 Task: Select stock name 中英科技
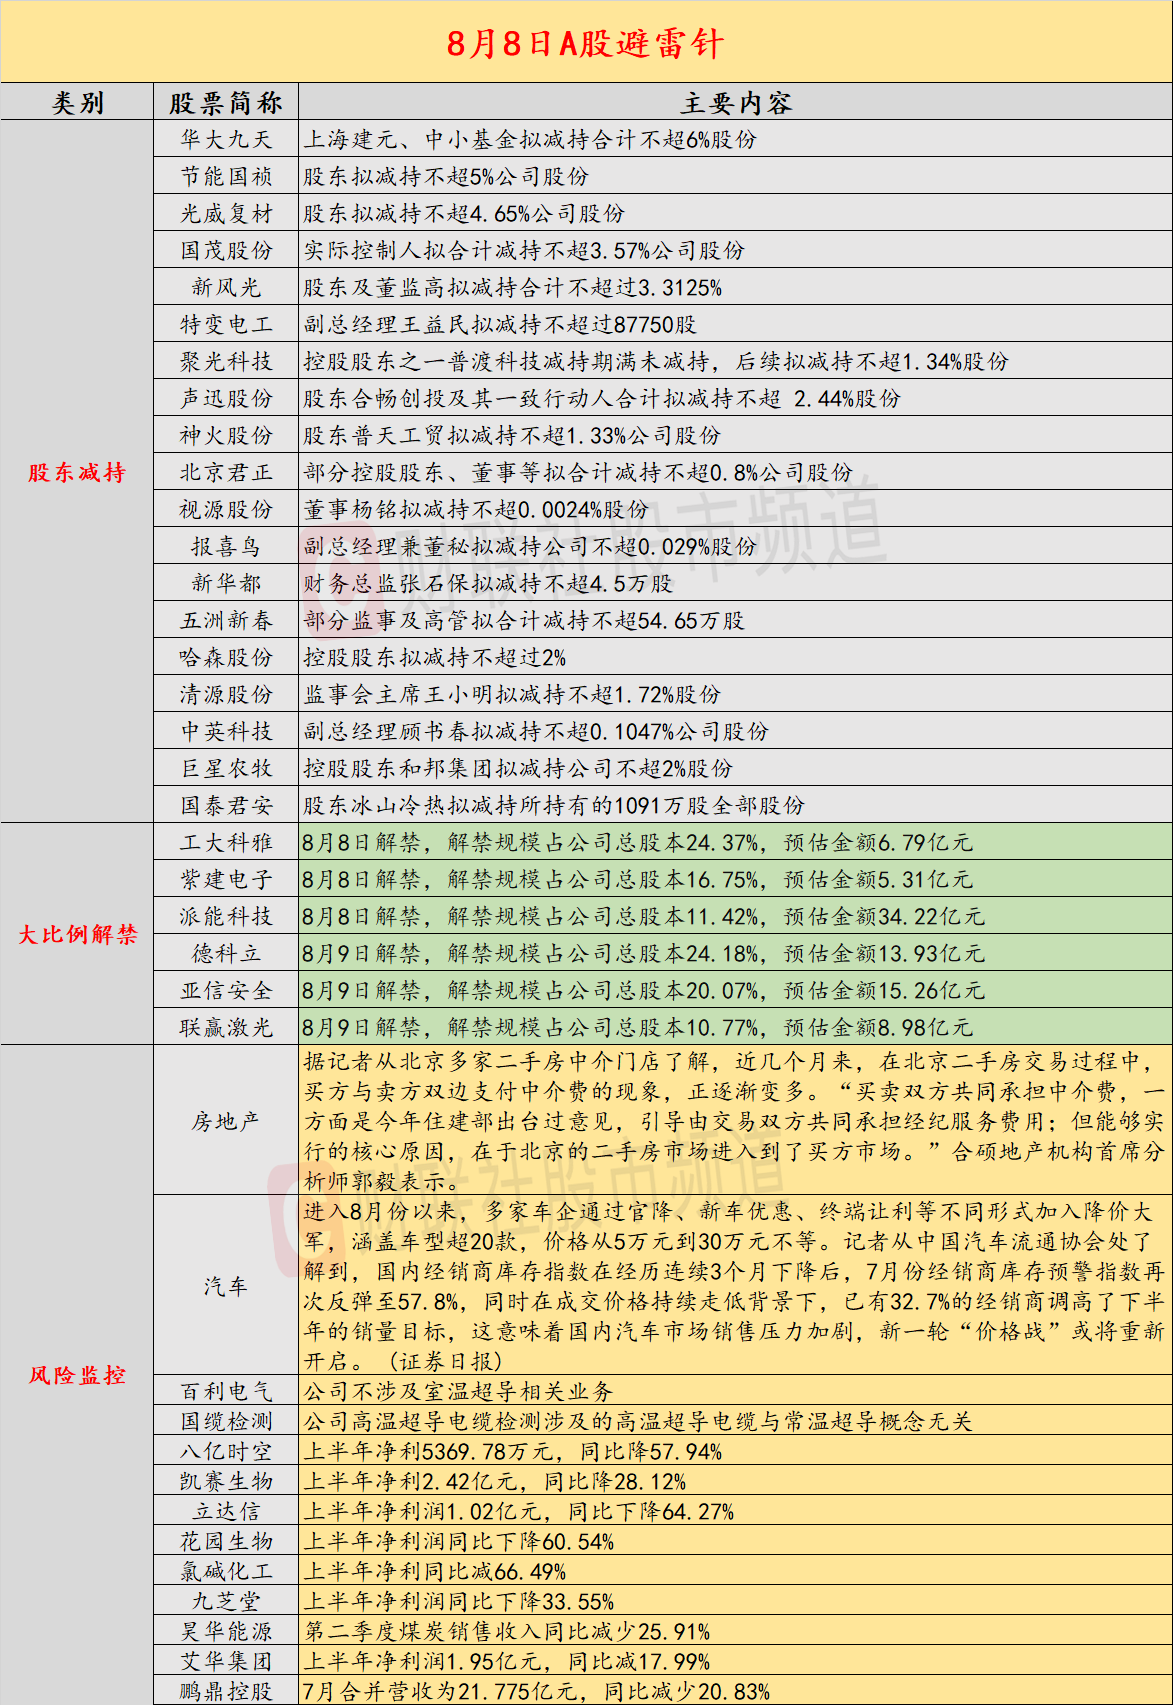(226, 731)
